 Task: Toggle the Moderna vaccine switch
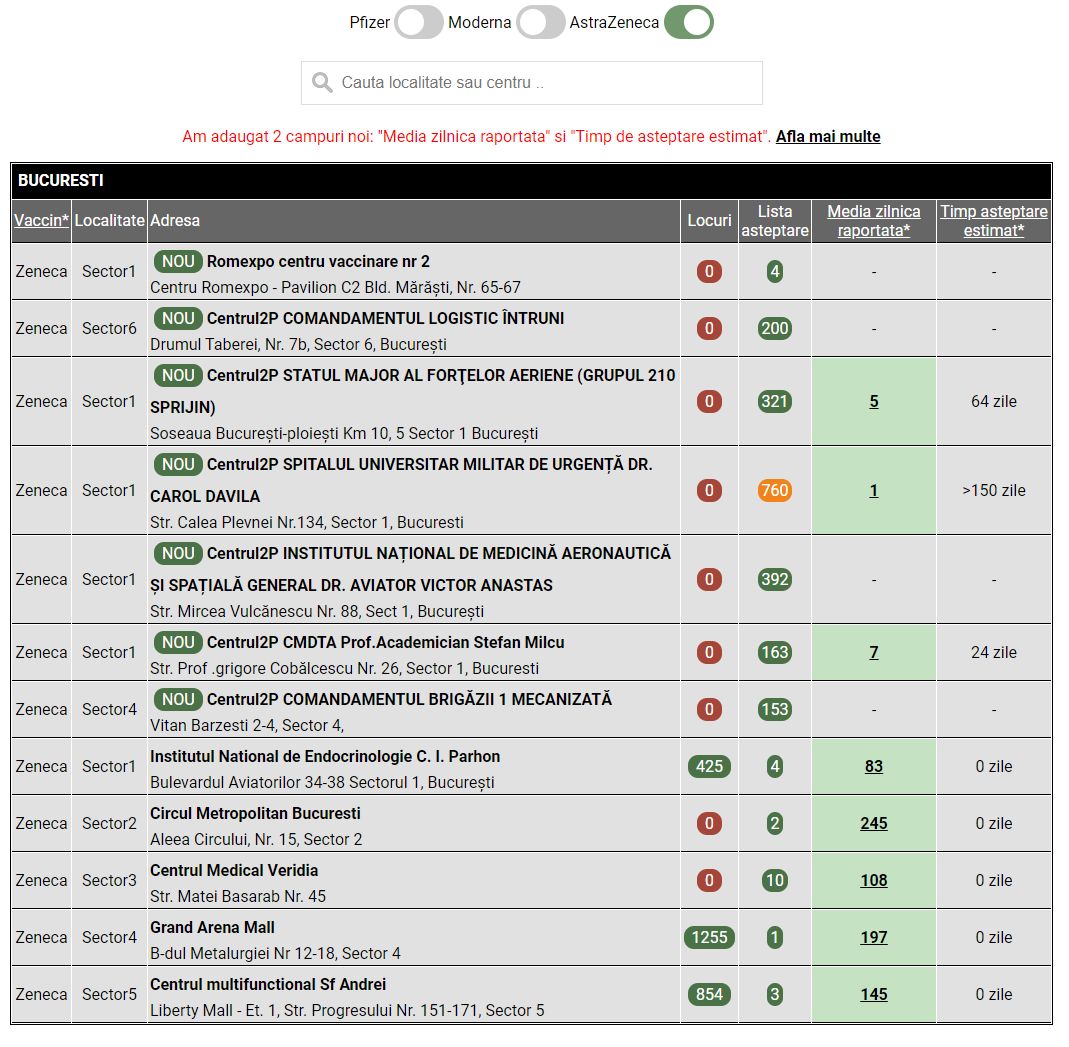click(541, 22)
